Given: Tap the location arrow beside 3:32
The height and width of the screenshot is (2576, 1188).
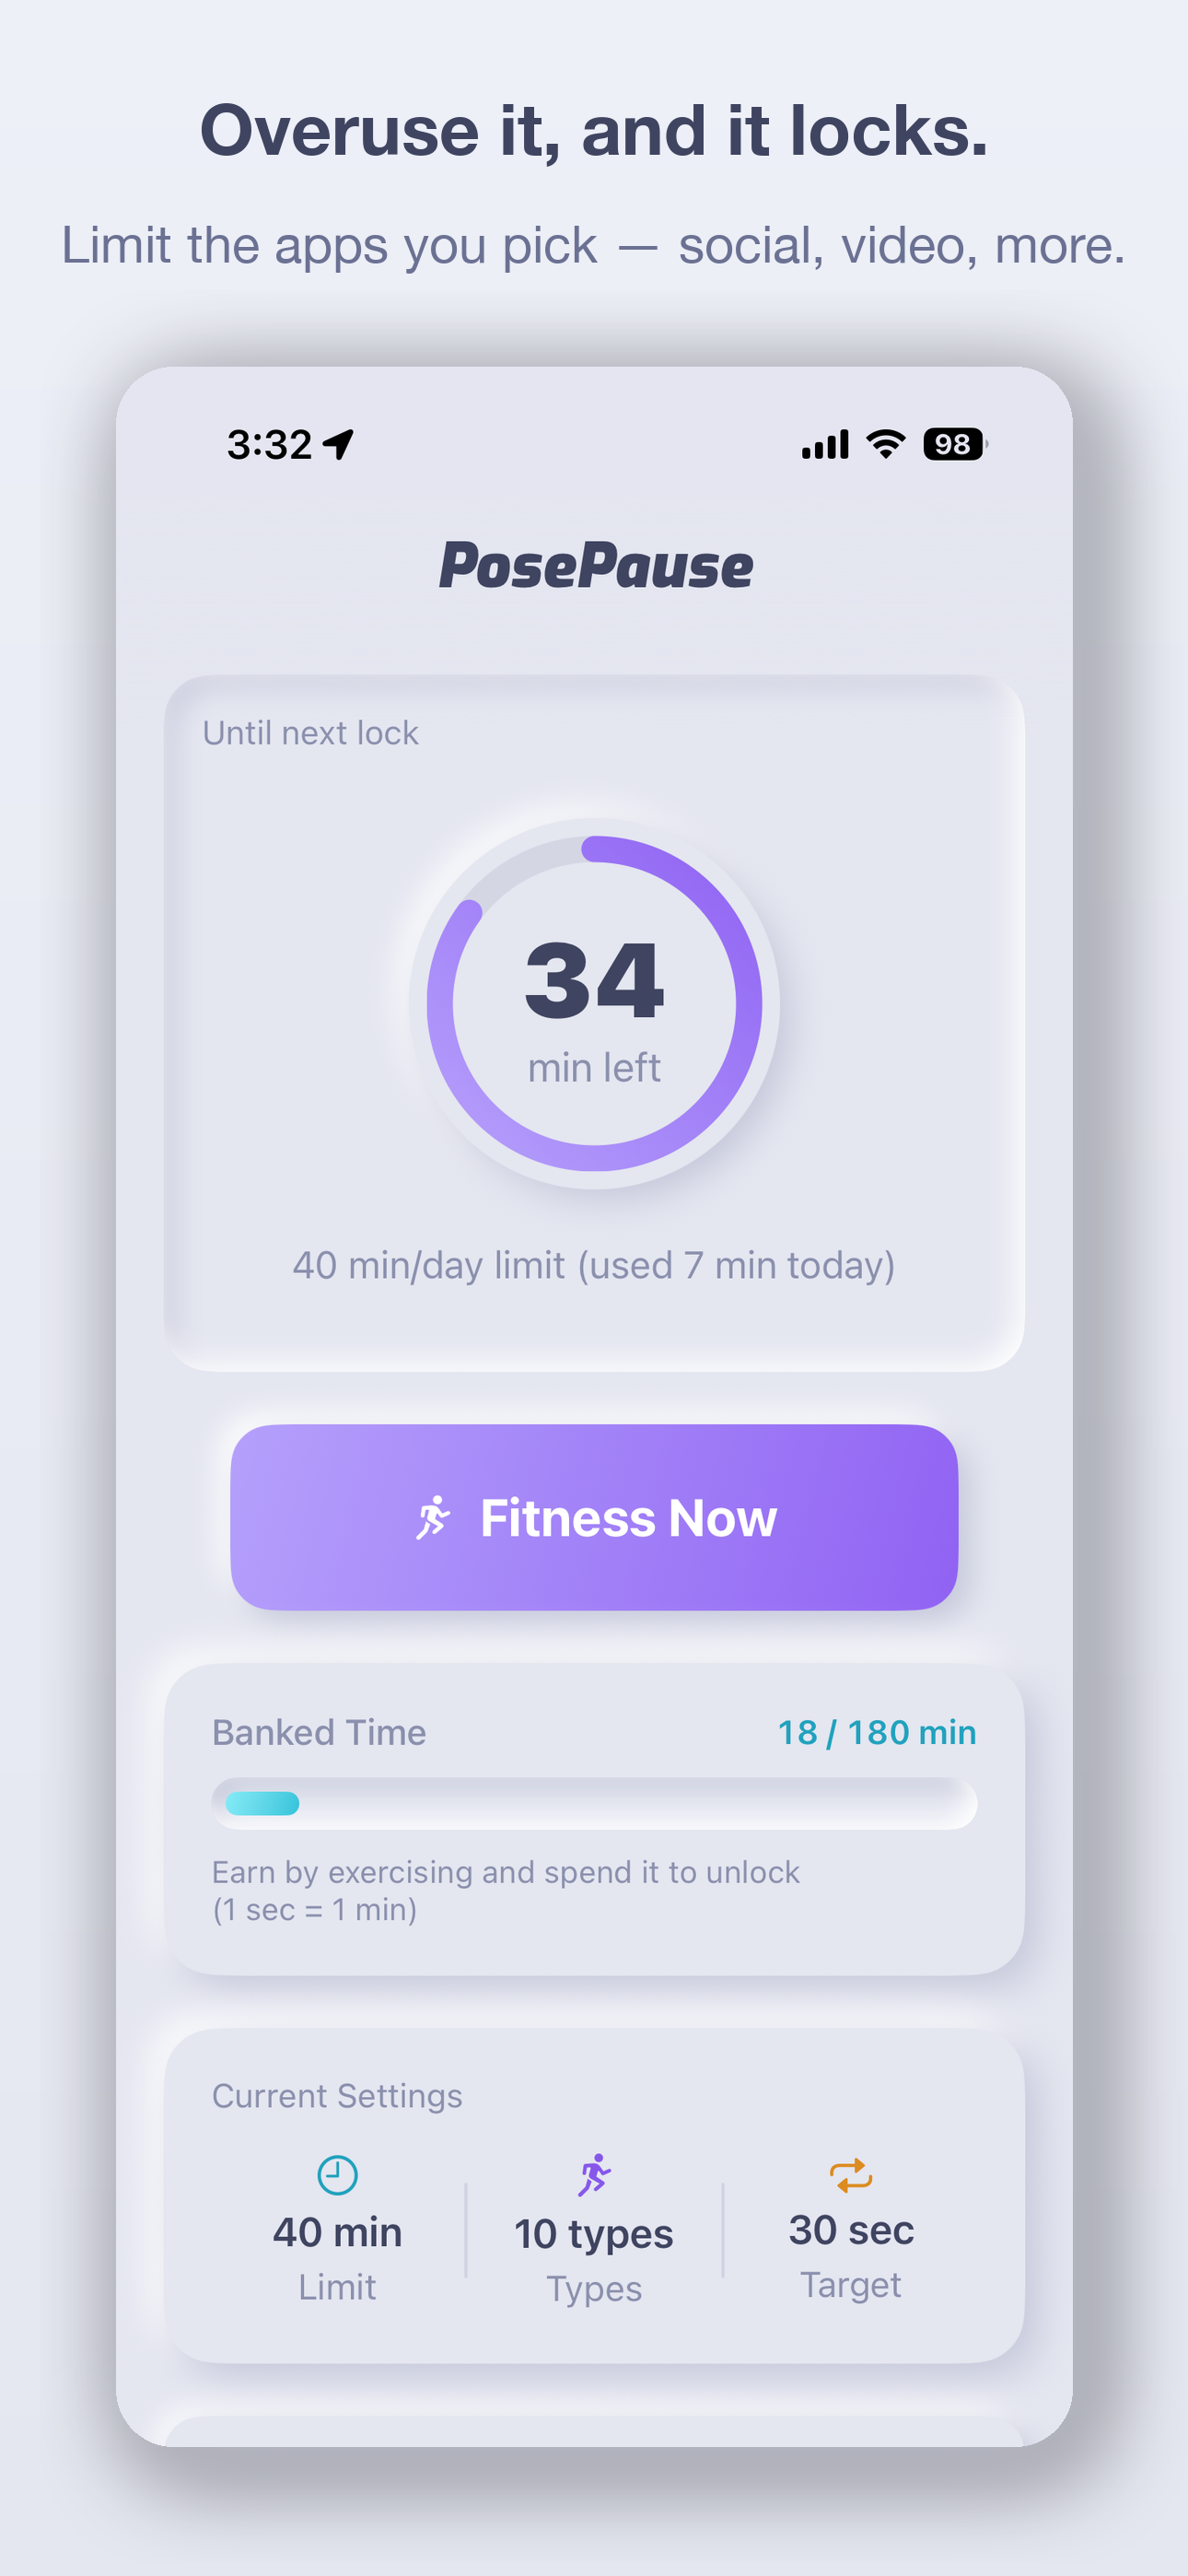Looking at the screenshot, I should pos(339,444).
